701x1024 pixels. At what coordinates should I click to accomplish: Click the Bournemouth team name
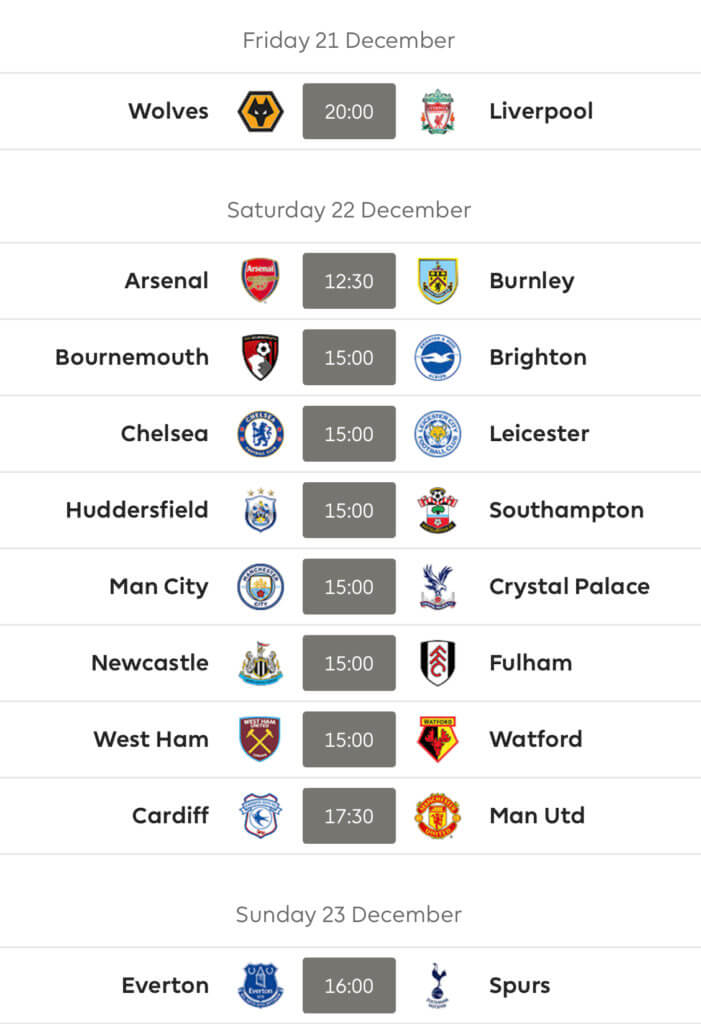tap(132, 357)
